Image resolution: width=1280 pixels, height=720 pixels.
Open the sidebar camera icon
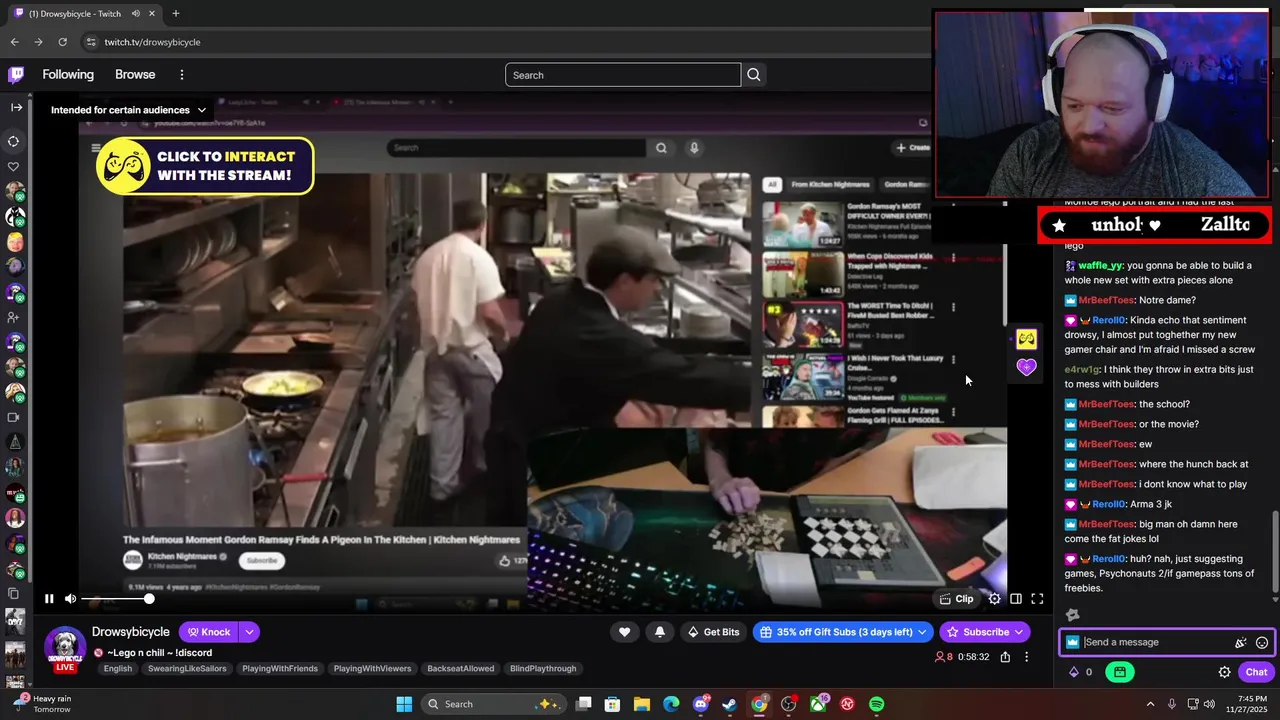14,418
